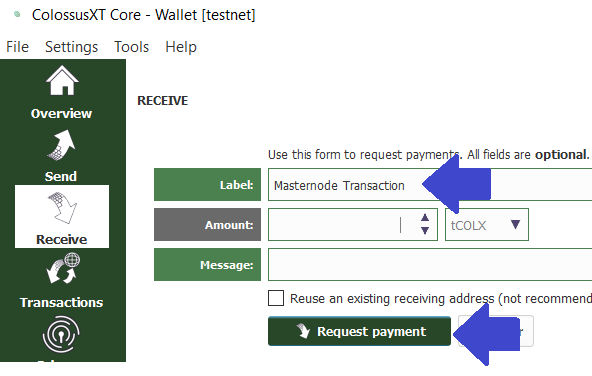
Task: Open the Overview house icon
Action: (x=62, y=80)
